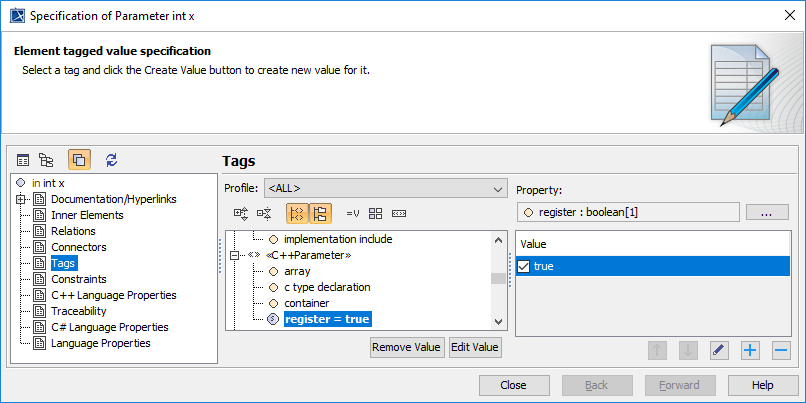Open C++ Language Properties section
The height and width of the screenshot is (403, 806).
113,295
